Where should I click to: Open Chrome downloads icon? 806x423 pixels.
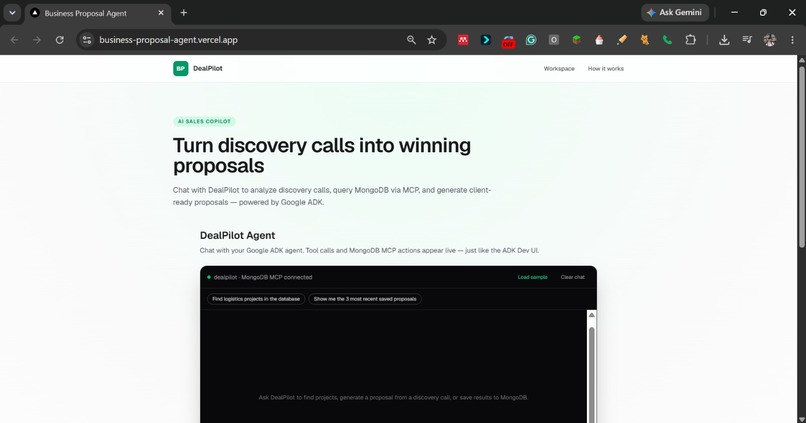[x=724, y=40]
